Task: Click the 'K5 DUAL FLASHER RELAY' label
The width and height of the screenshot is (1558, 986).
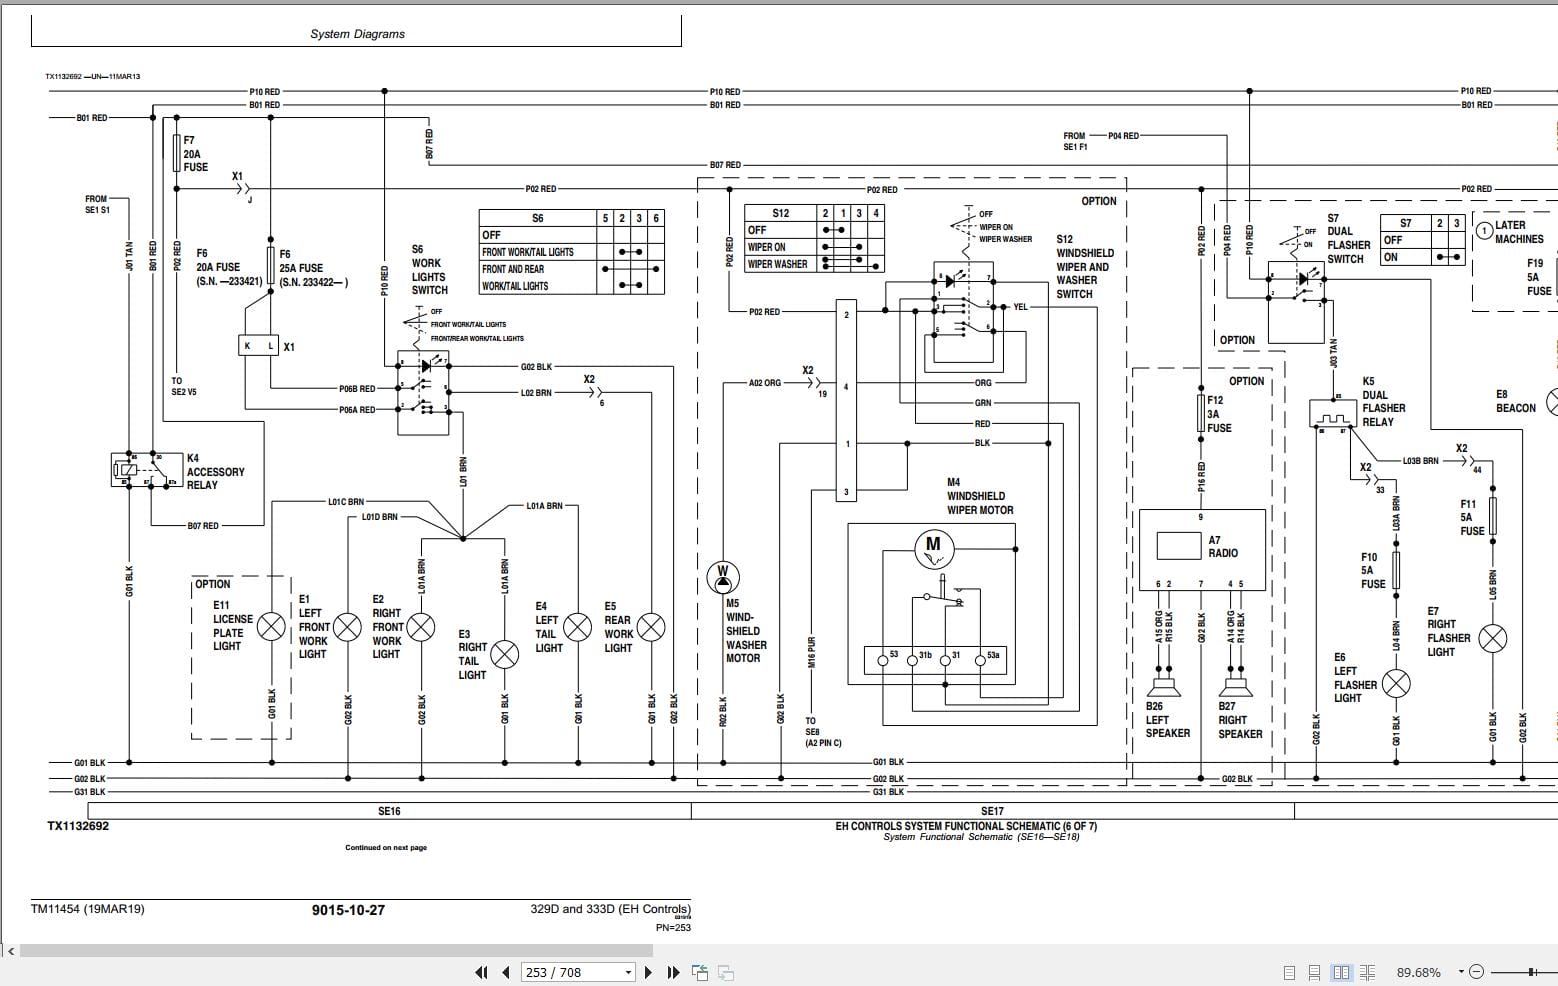Action: (x=1383, y=402)
